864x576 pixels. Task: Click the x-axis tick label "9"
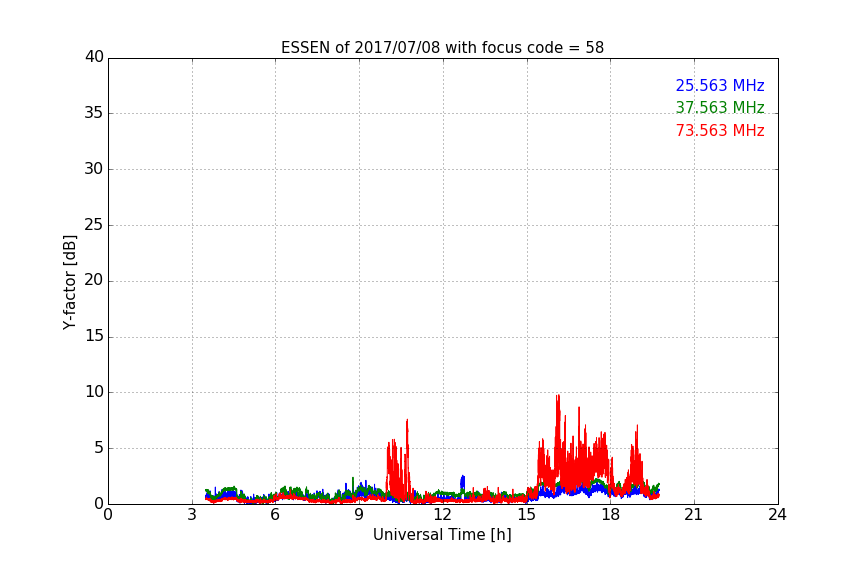359,515
